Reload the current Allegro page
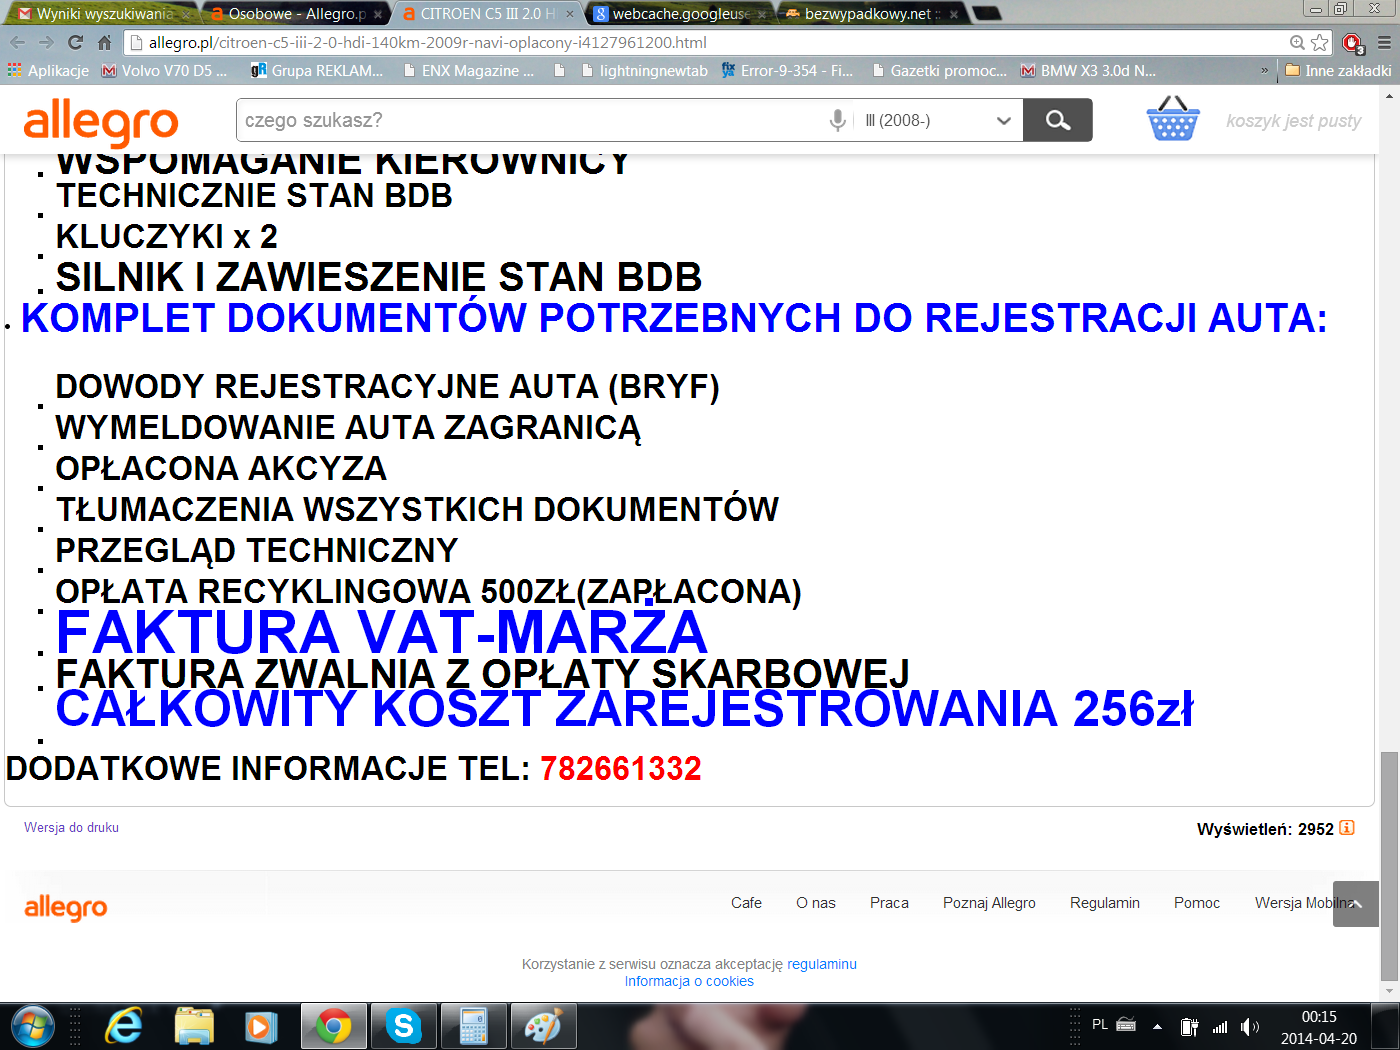 point(75,43)
